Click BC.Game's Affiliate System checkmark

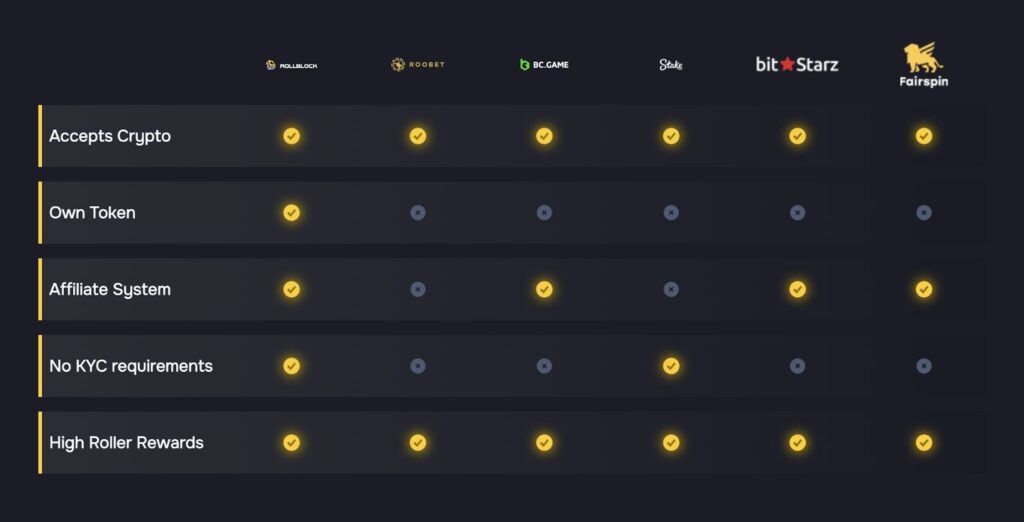click(x=544, y=289)
